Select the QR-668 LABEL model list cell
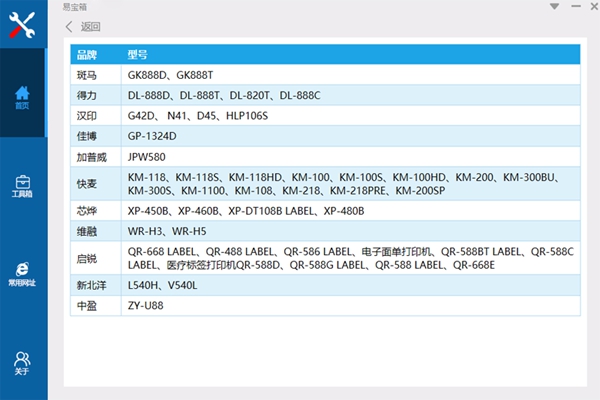600x400 pixels. click(x=351, y=258)
